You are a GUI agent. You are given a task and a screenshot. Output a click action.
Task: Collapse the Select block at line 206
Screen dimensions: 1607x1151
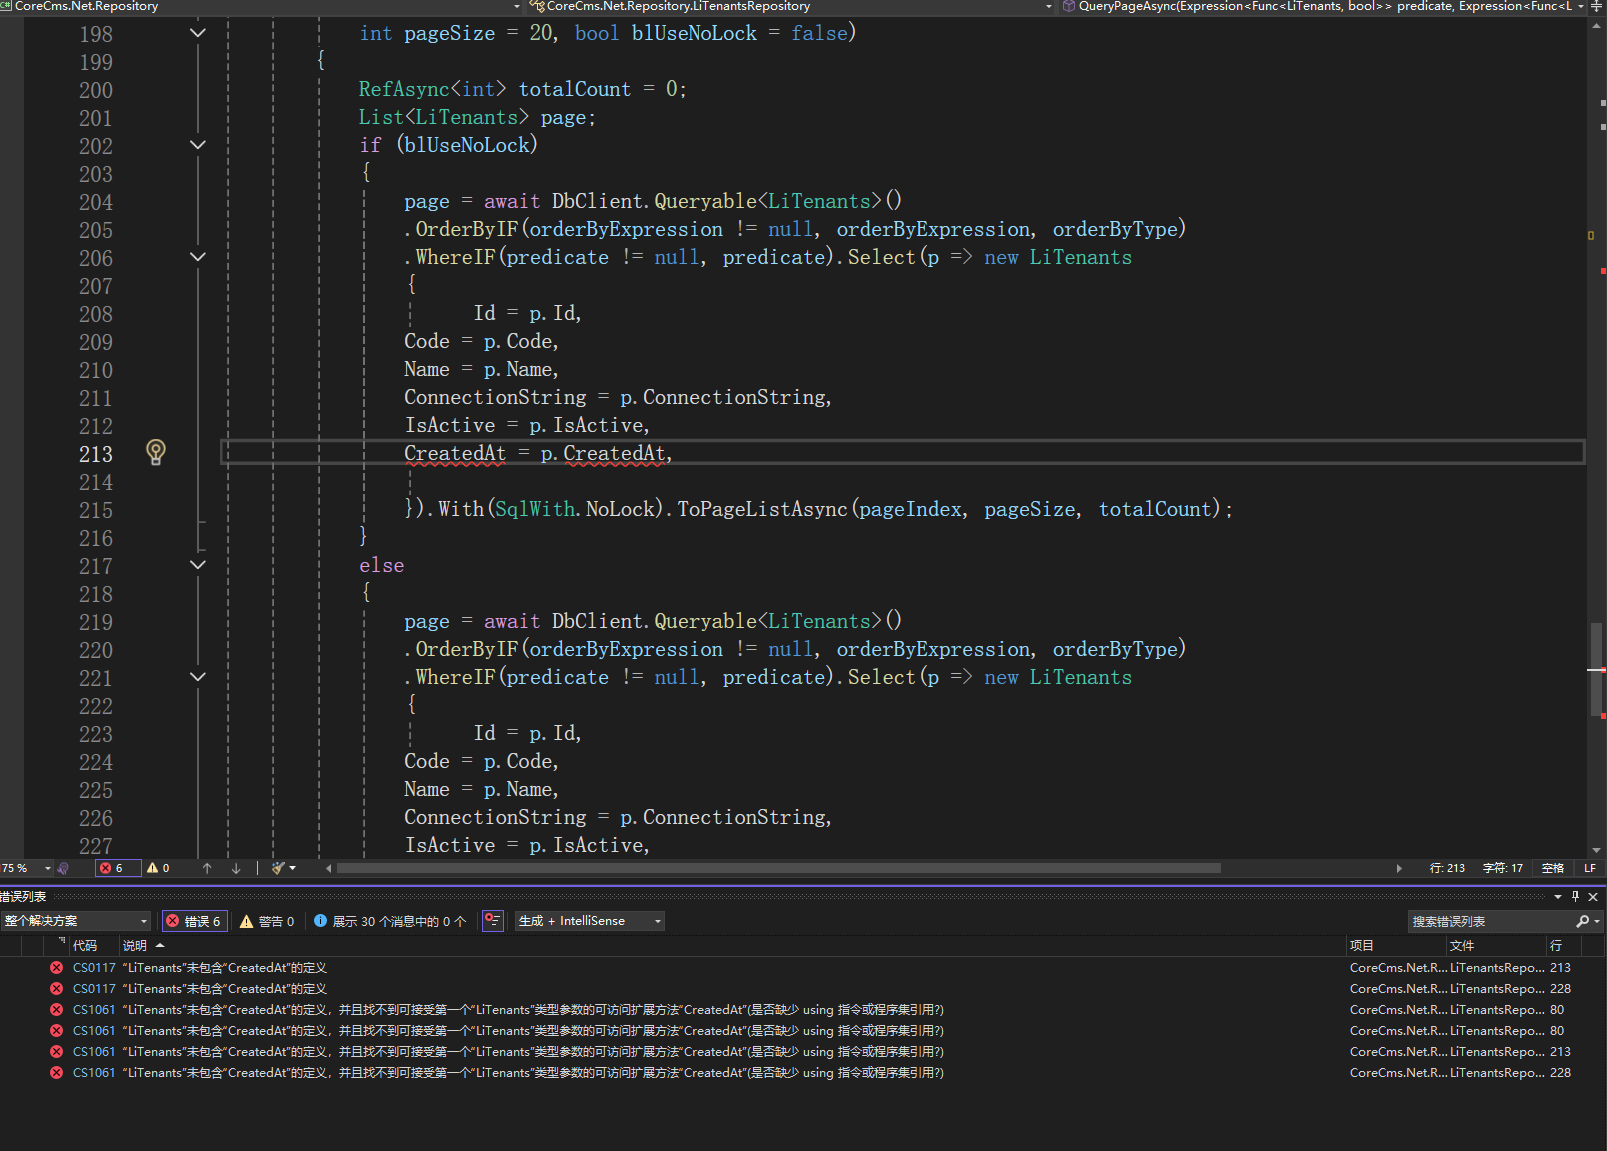click(x=198, y=257)
